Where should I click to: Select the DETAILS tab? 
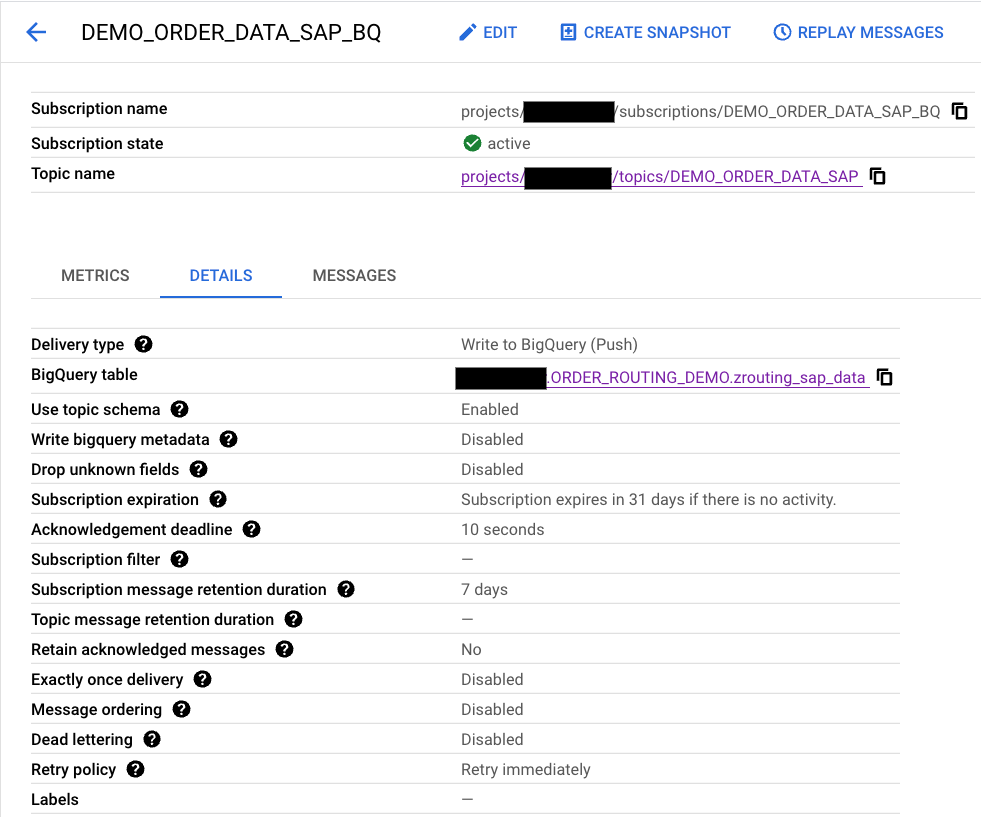click(x=221, y=275)
